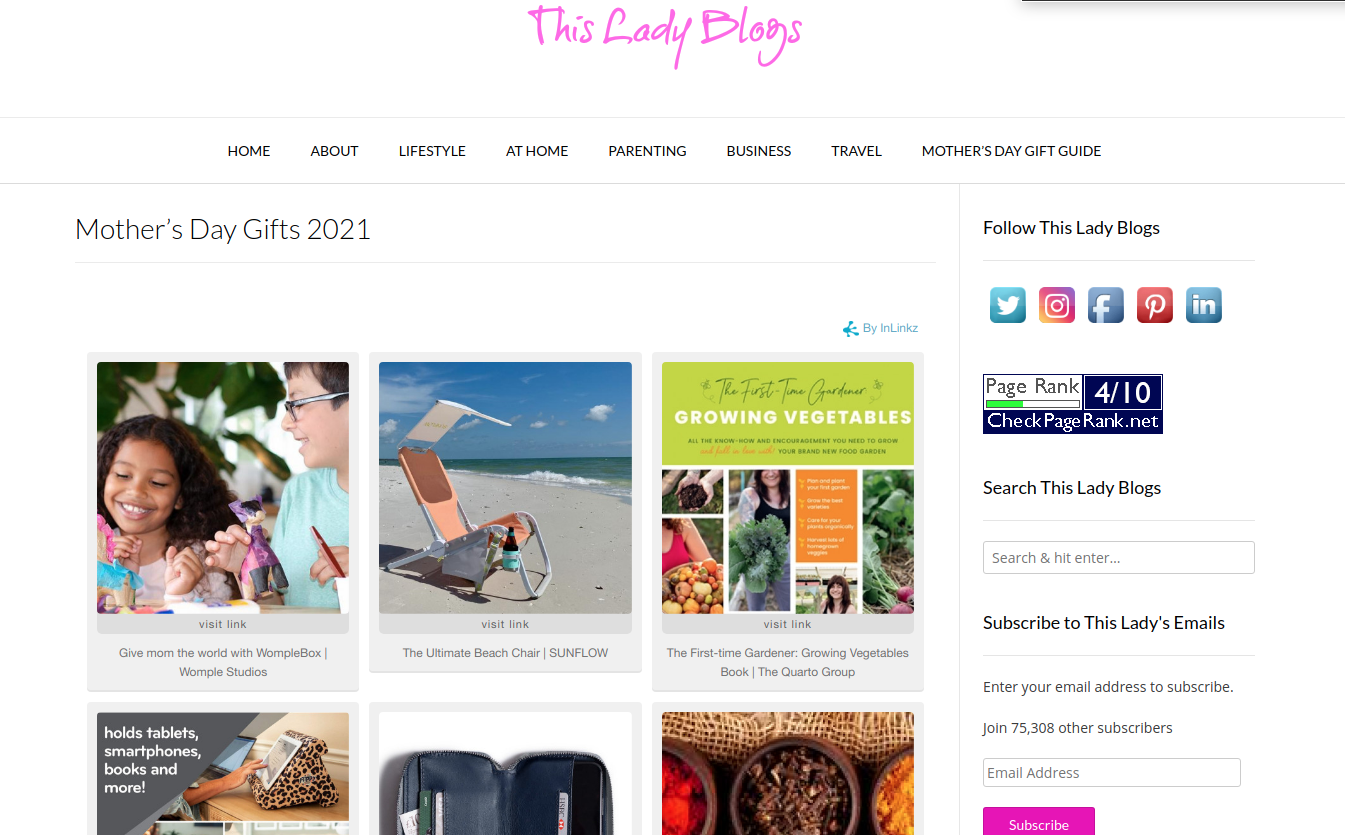Click the Email Address input field
Screen dimensions: 1345x835
[1111, 773]
